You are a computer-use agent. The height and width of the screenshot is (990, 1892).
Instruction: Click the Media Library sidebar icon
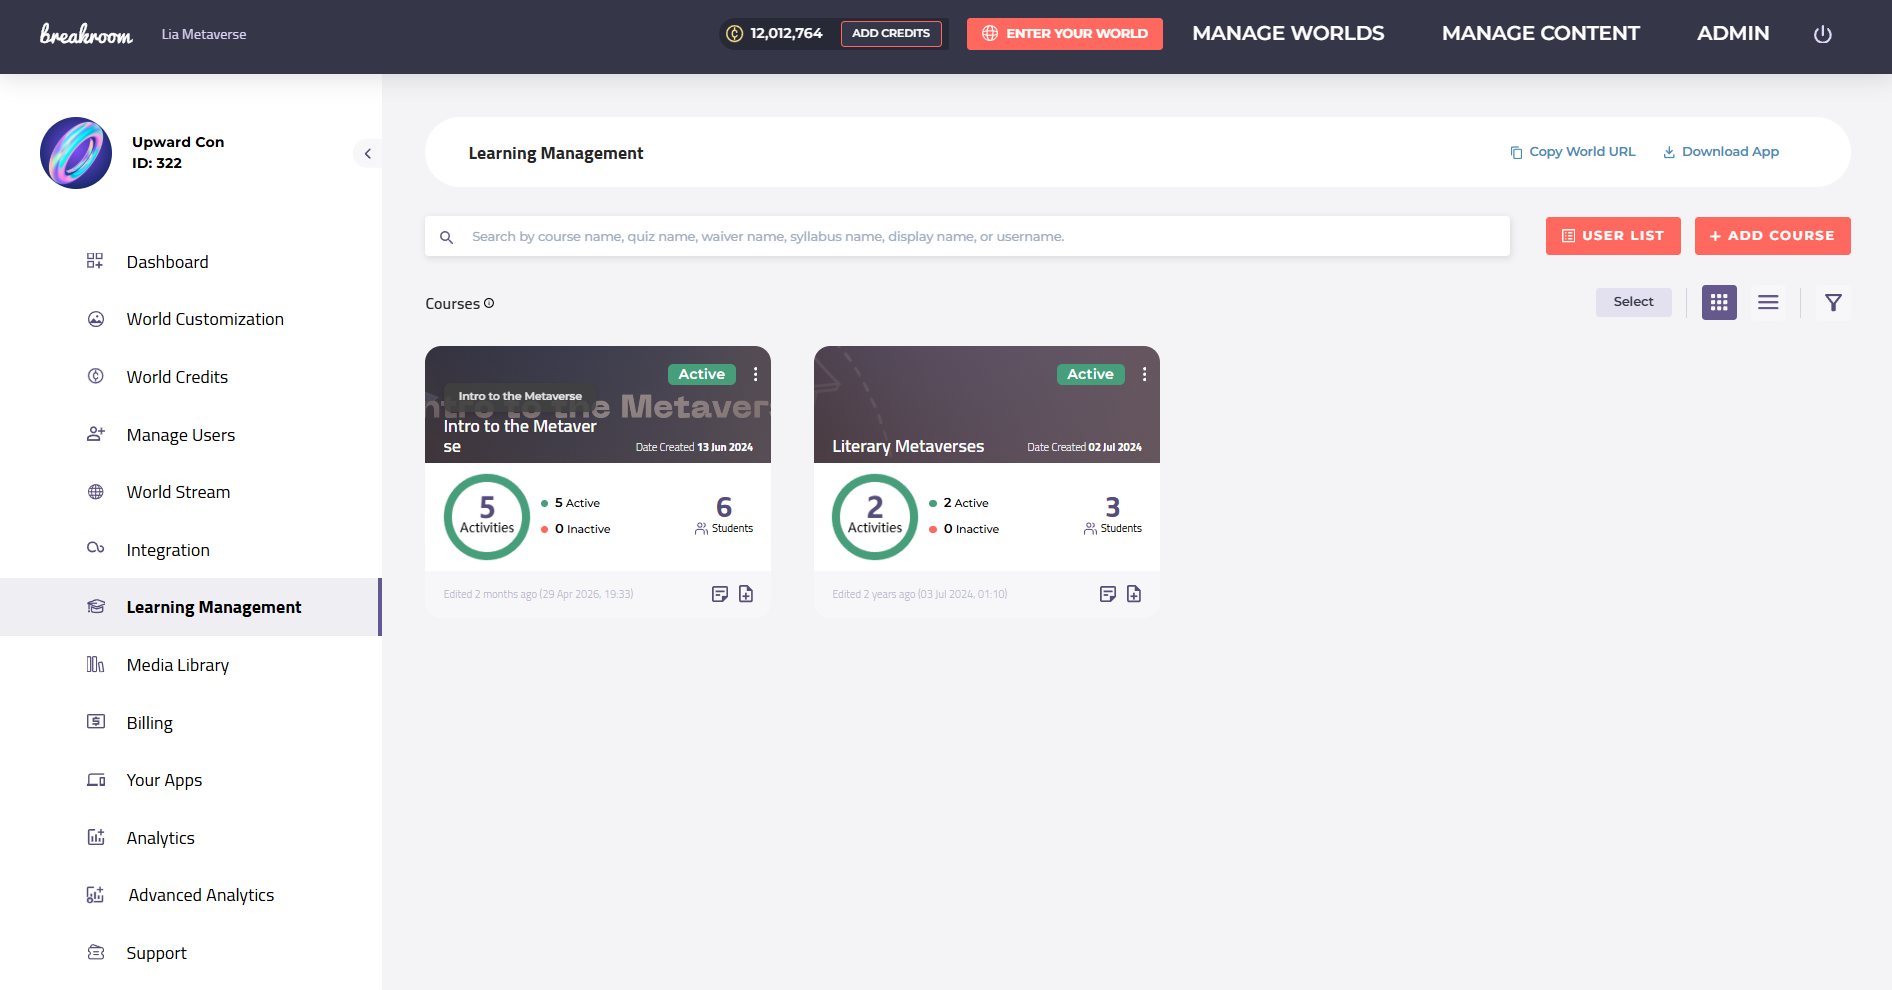click(96, 664)
